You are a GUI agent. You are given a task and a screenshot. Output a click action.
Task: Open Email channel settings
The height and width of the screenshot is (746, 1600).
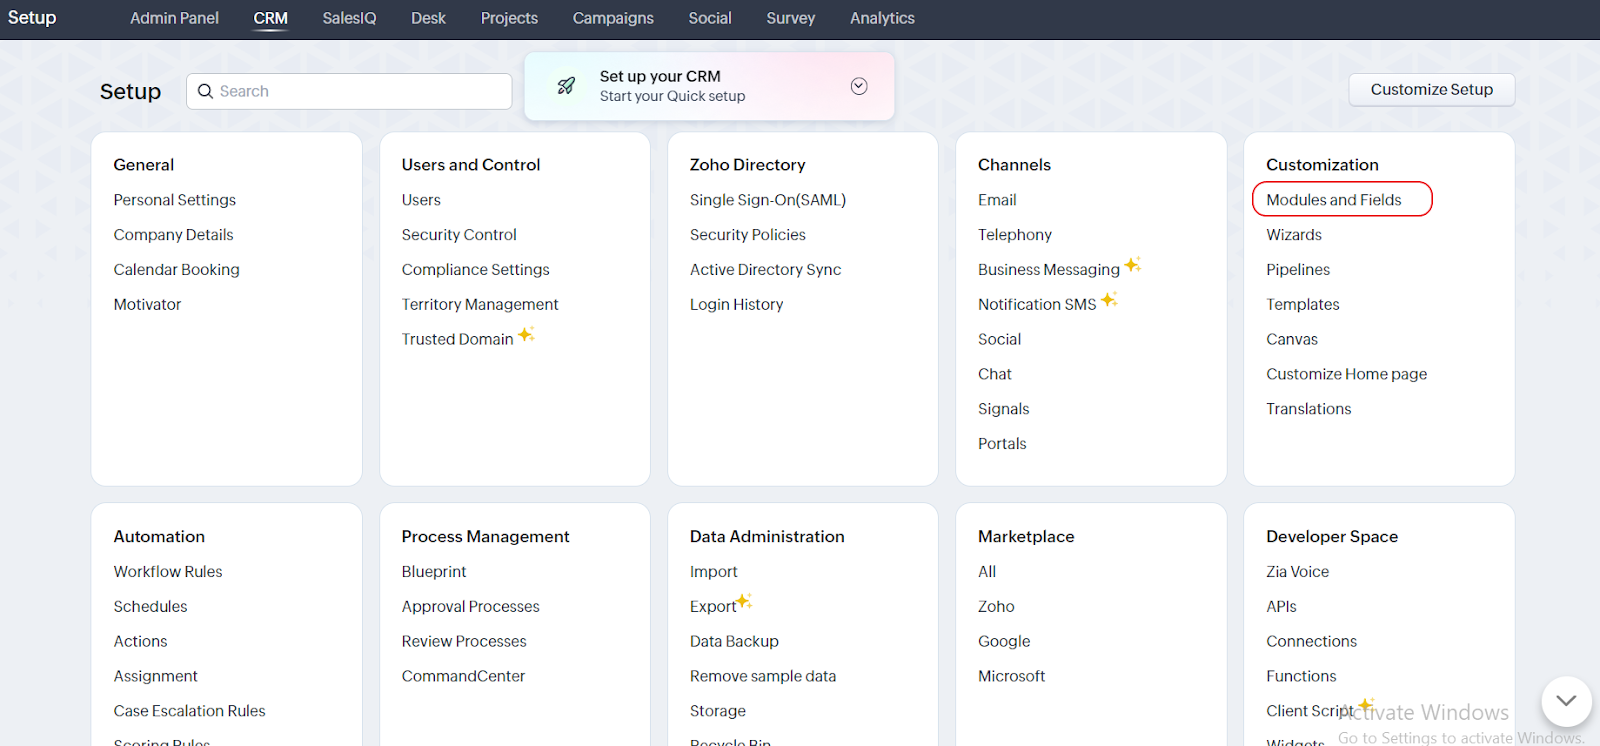pos(997,200)
